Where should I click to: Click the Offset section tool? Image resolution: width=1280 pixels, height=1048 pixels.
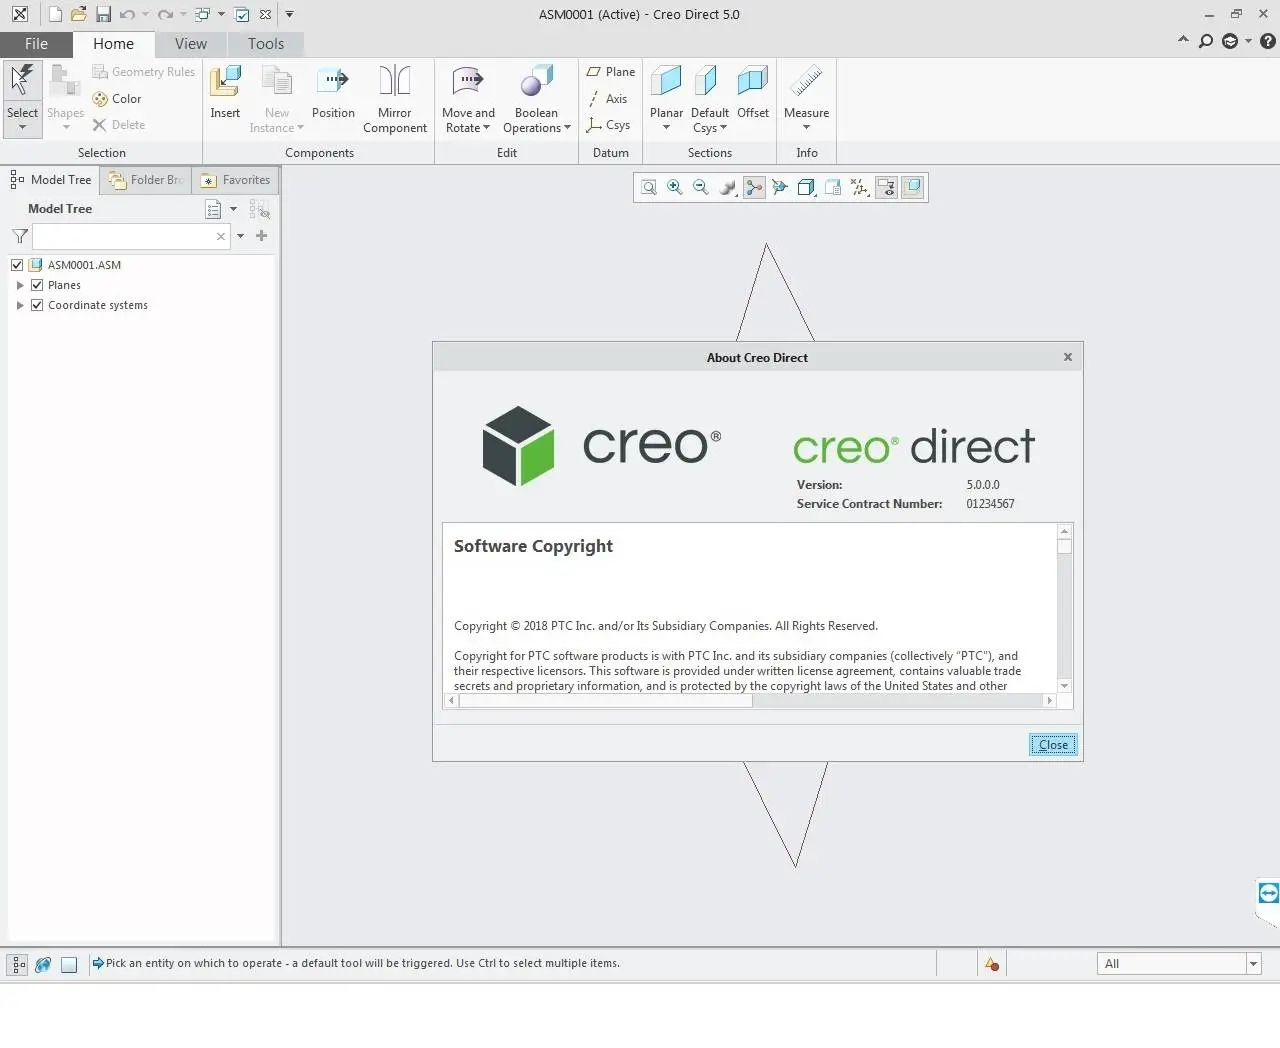pos(753,92)
